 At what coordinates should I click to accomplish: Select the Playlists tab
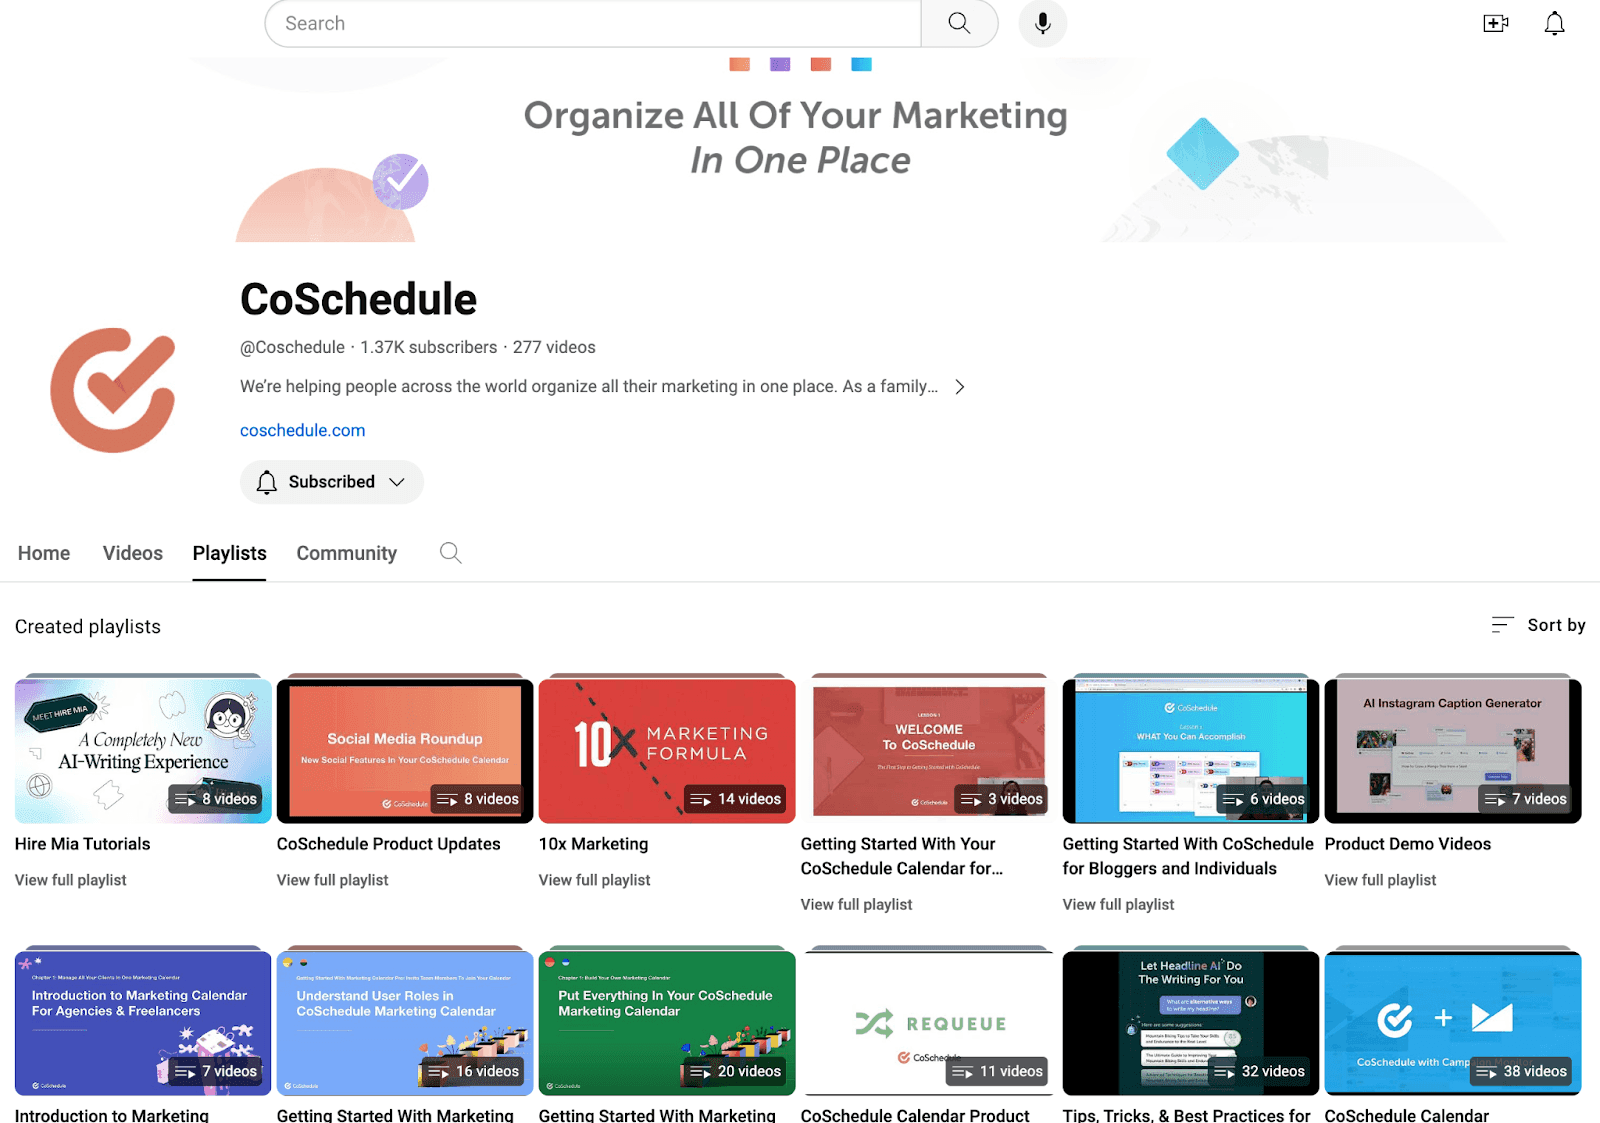pyautogui.click(x=230, y=553)
